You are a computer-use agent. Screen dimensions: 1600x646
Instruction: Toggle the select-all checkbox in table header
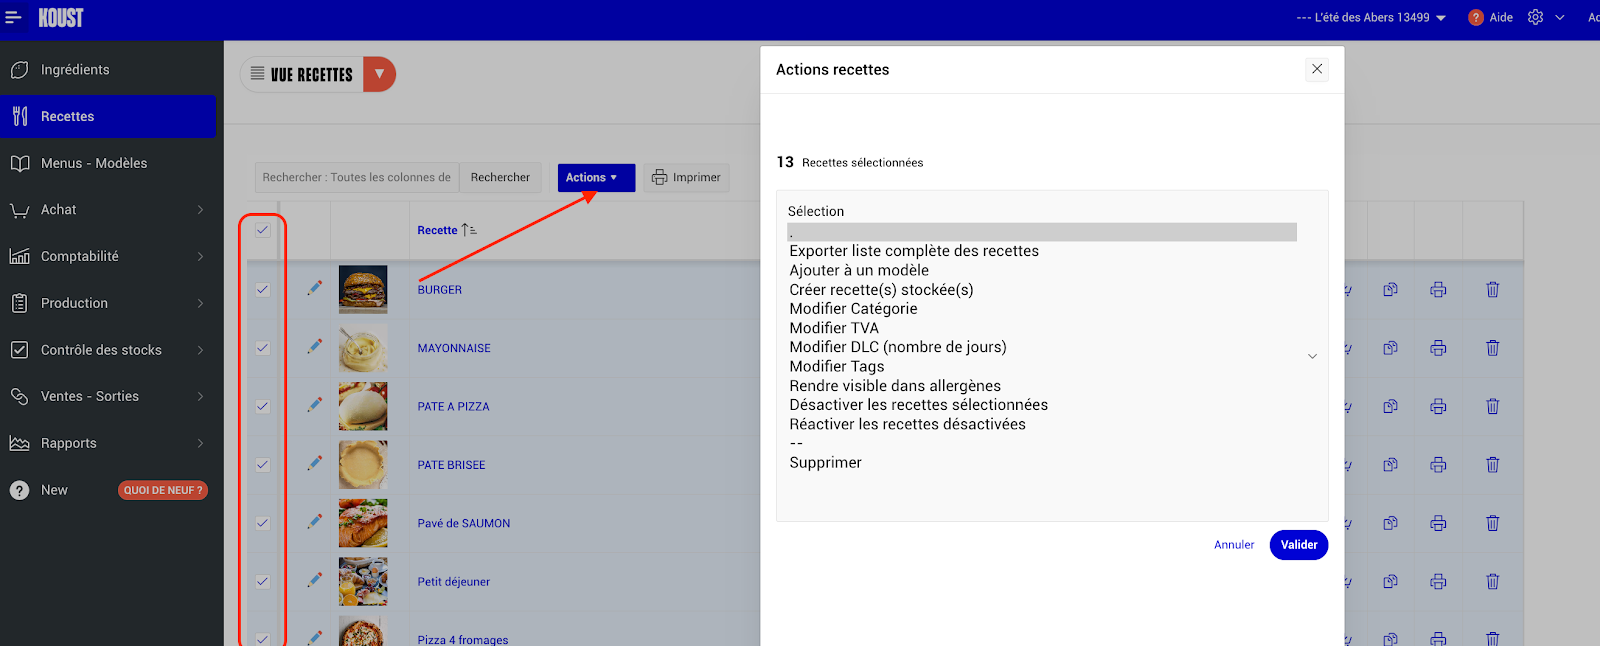point(262,230)
